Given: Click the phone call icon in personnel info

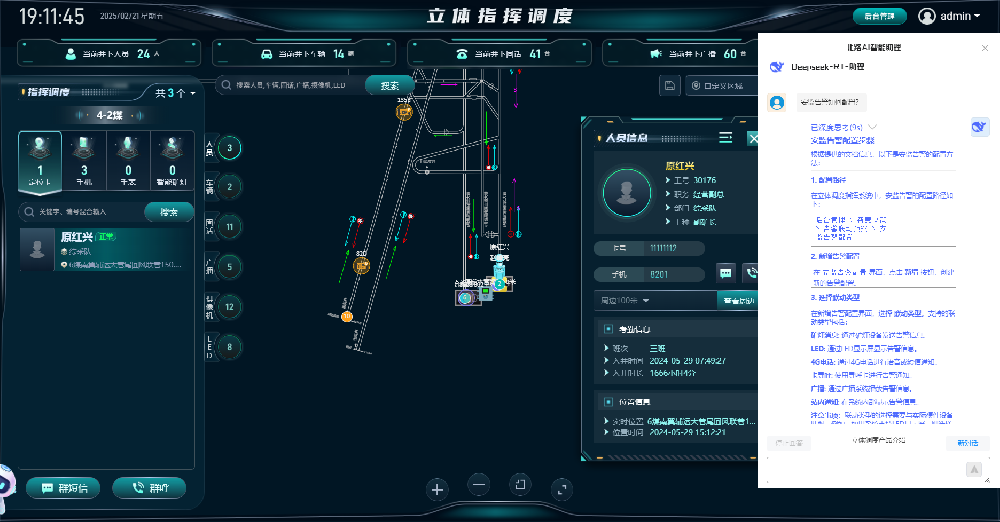Looking at the screenshot, I should [x=749, y=273].
